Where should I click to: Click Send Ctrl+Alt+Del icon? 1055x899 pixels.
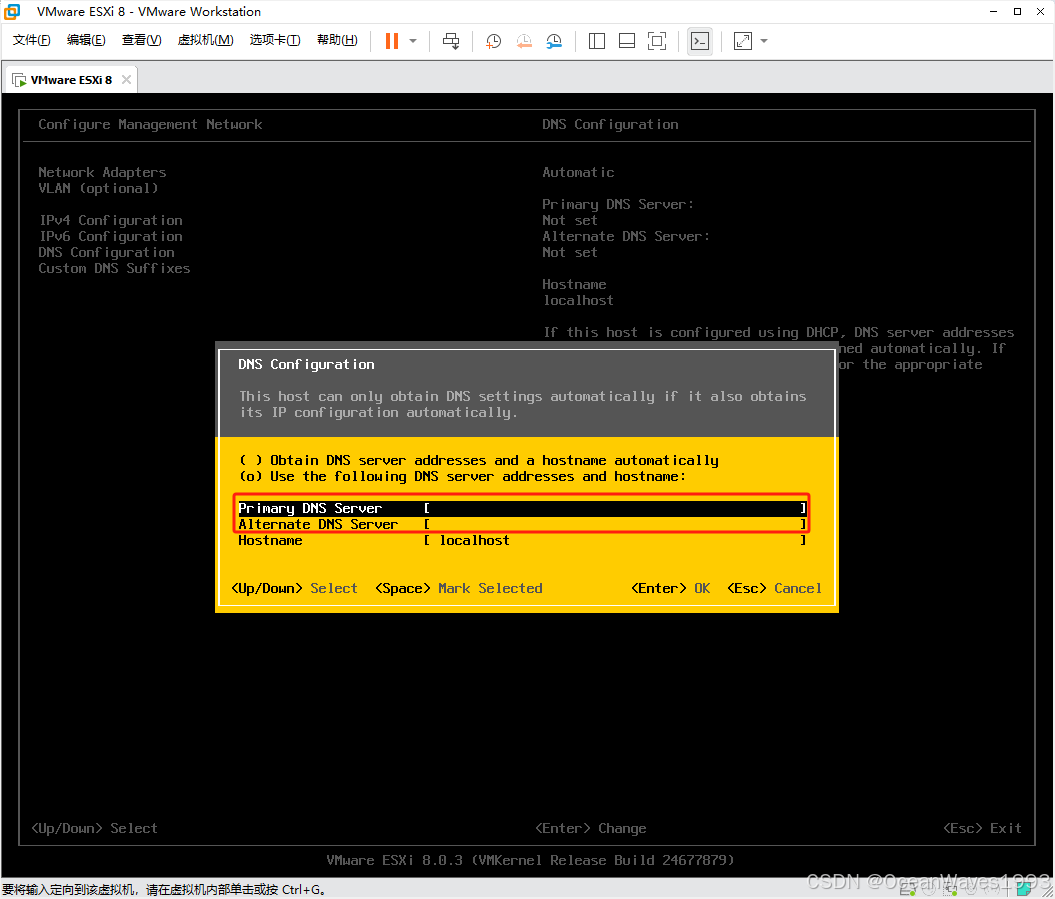[x=451, y=41]
